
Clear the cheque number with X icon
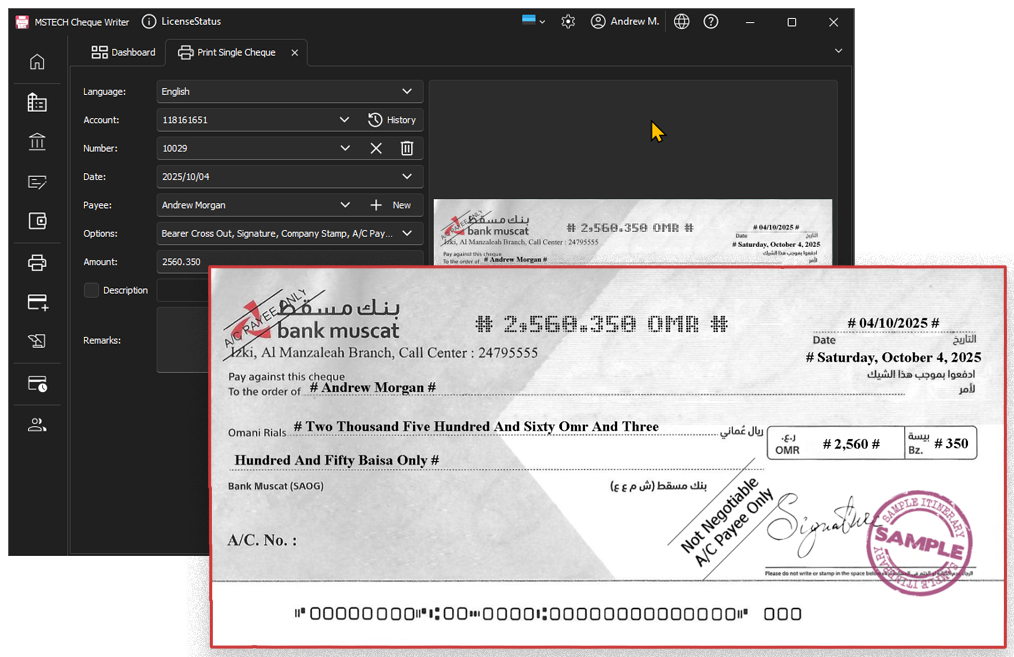(x=376, y=148)
